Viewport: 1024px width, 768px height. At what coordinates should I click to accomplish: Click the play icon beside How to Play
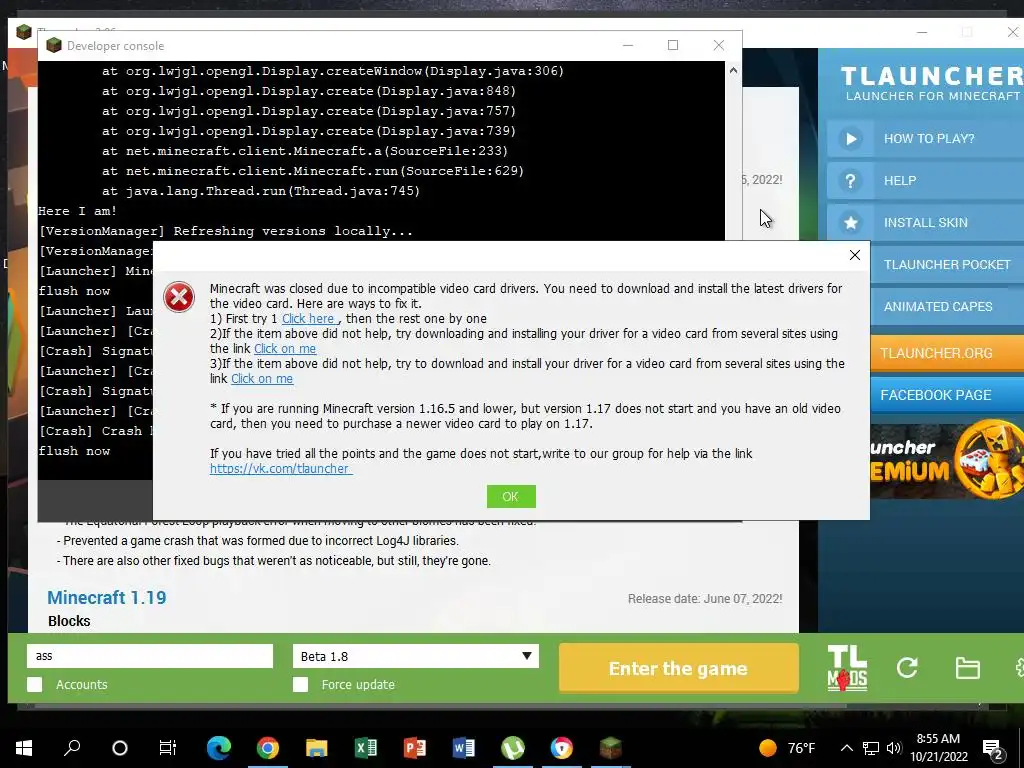pos(850,138)
